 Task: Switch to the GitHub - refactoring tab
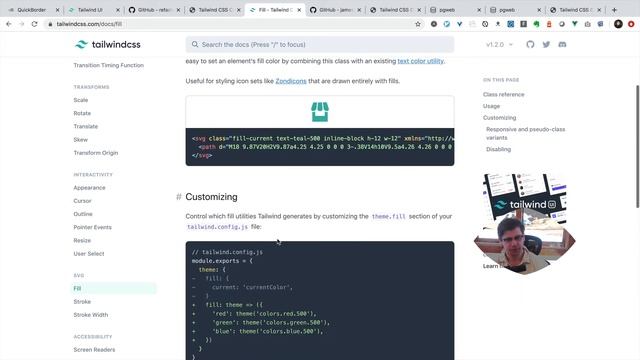pos(155,10)
